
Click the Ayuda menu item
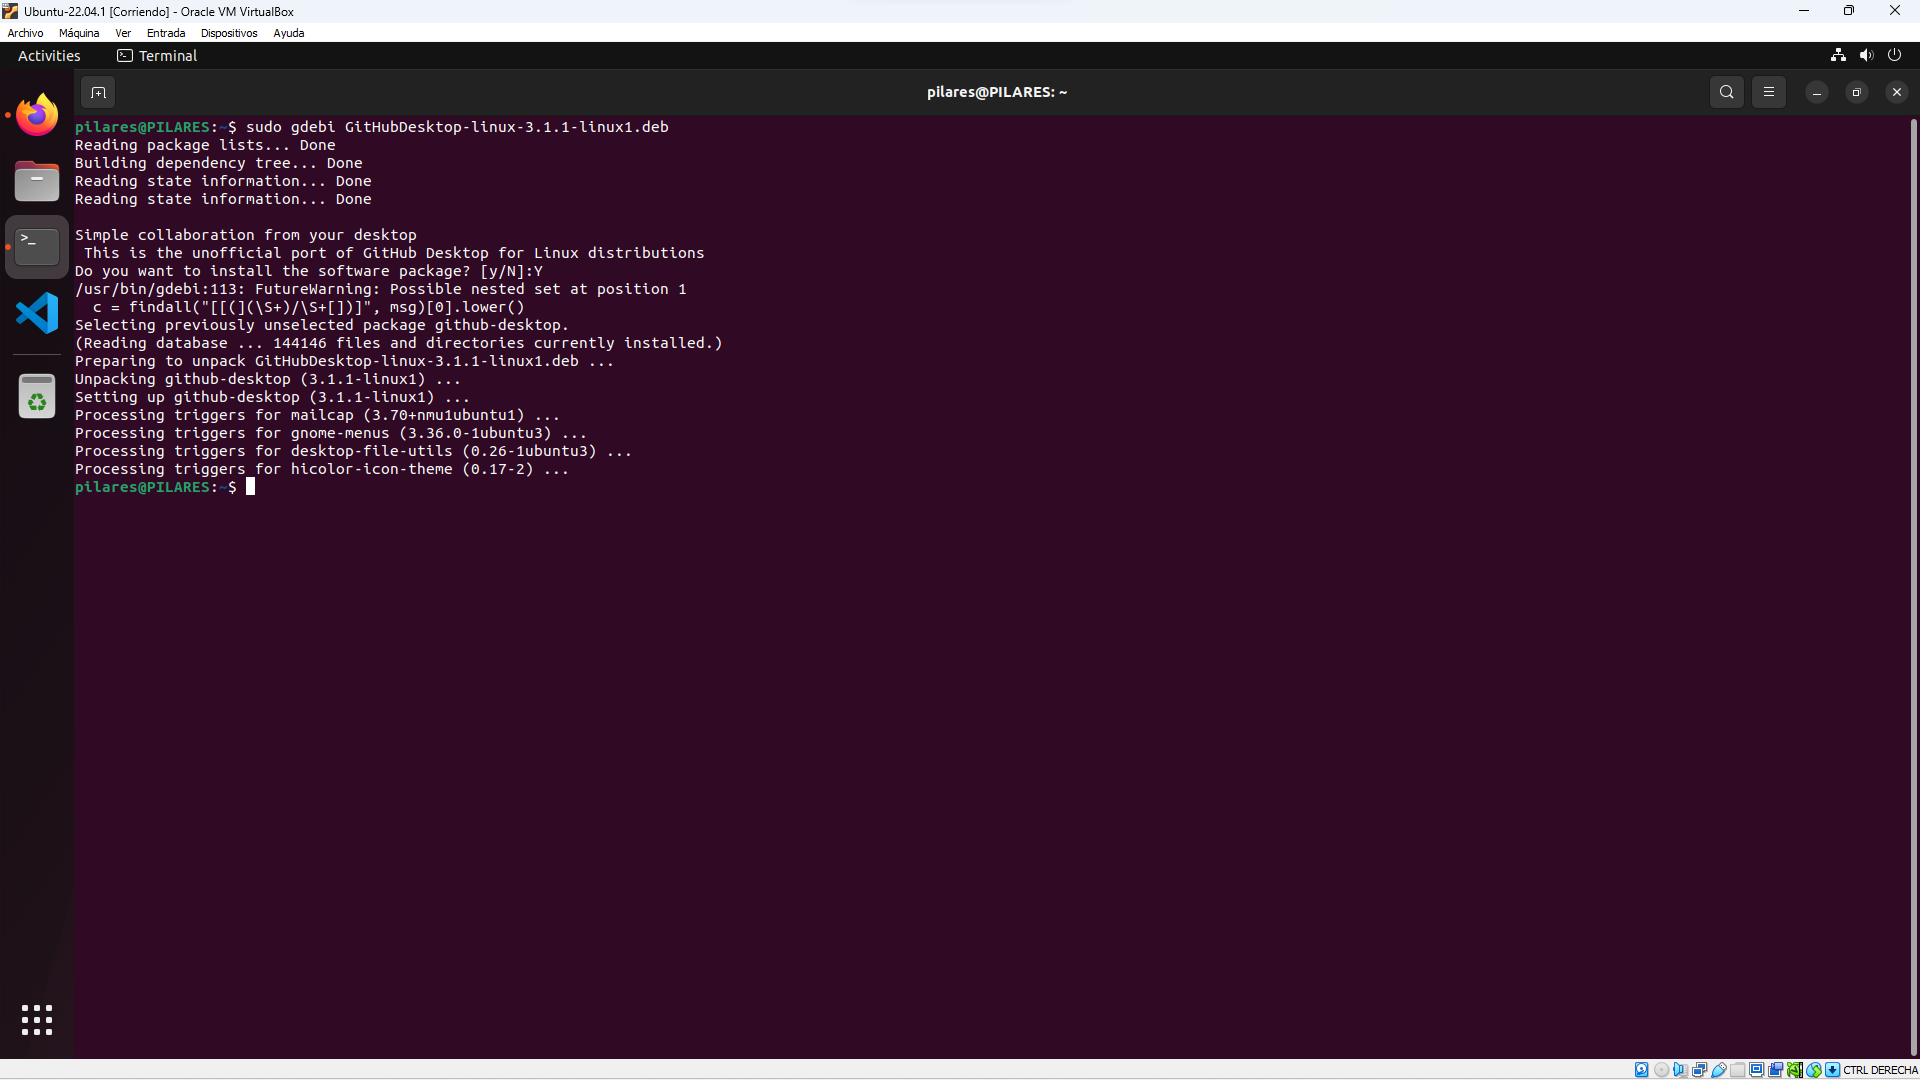tap(288, 33)
